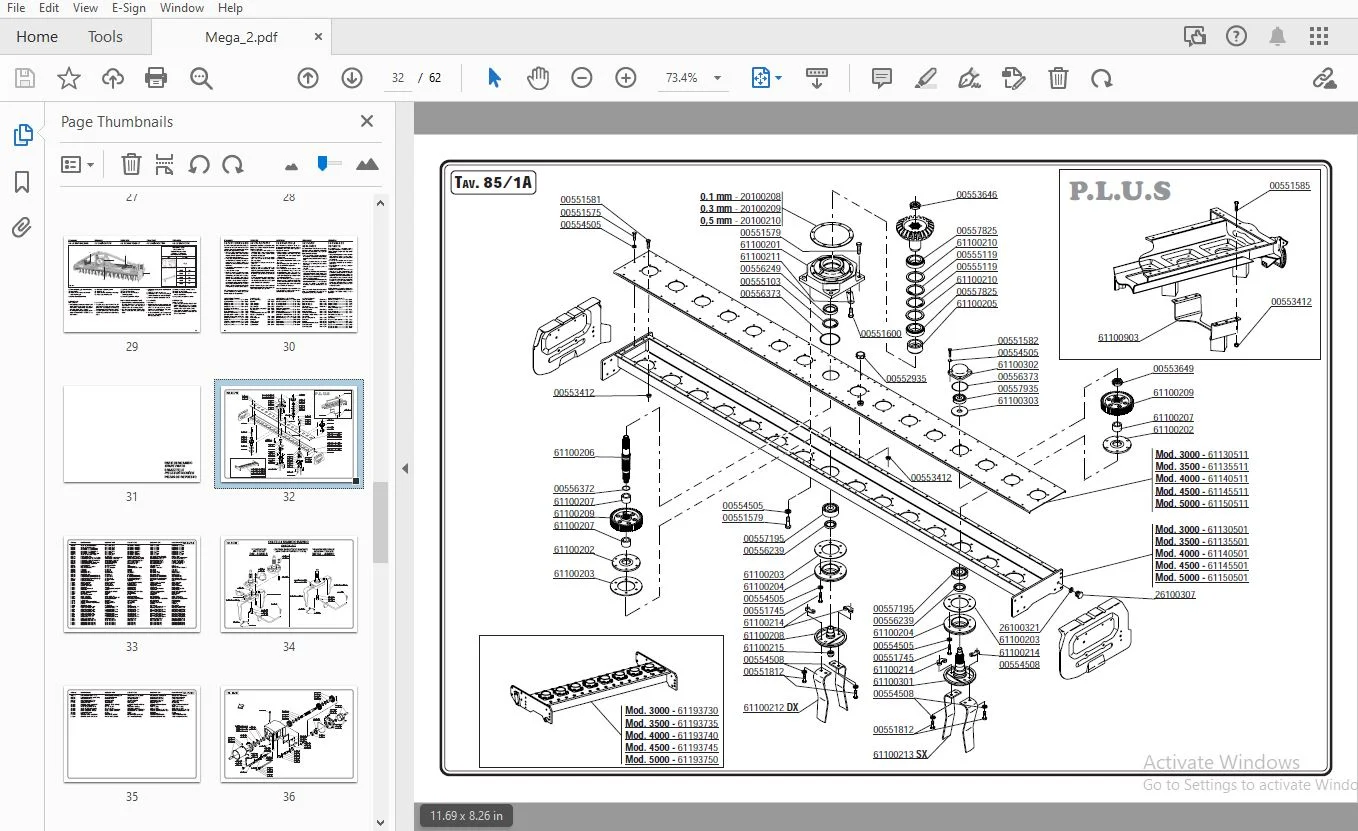Bookmark this file with the star icon
Screen dimensions: 1358x831
pos(69,78)
